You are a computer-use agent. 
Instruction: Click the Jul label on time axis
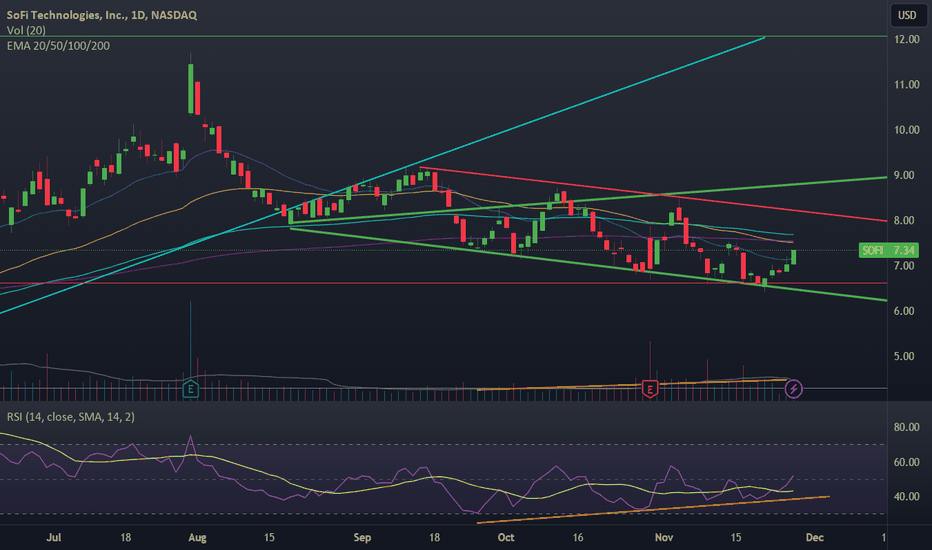click(53, 538)
